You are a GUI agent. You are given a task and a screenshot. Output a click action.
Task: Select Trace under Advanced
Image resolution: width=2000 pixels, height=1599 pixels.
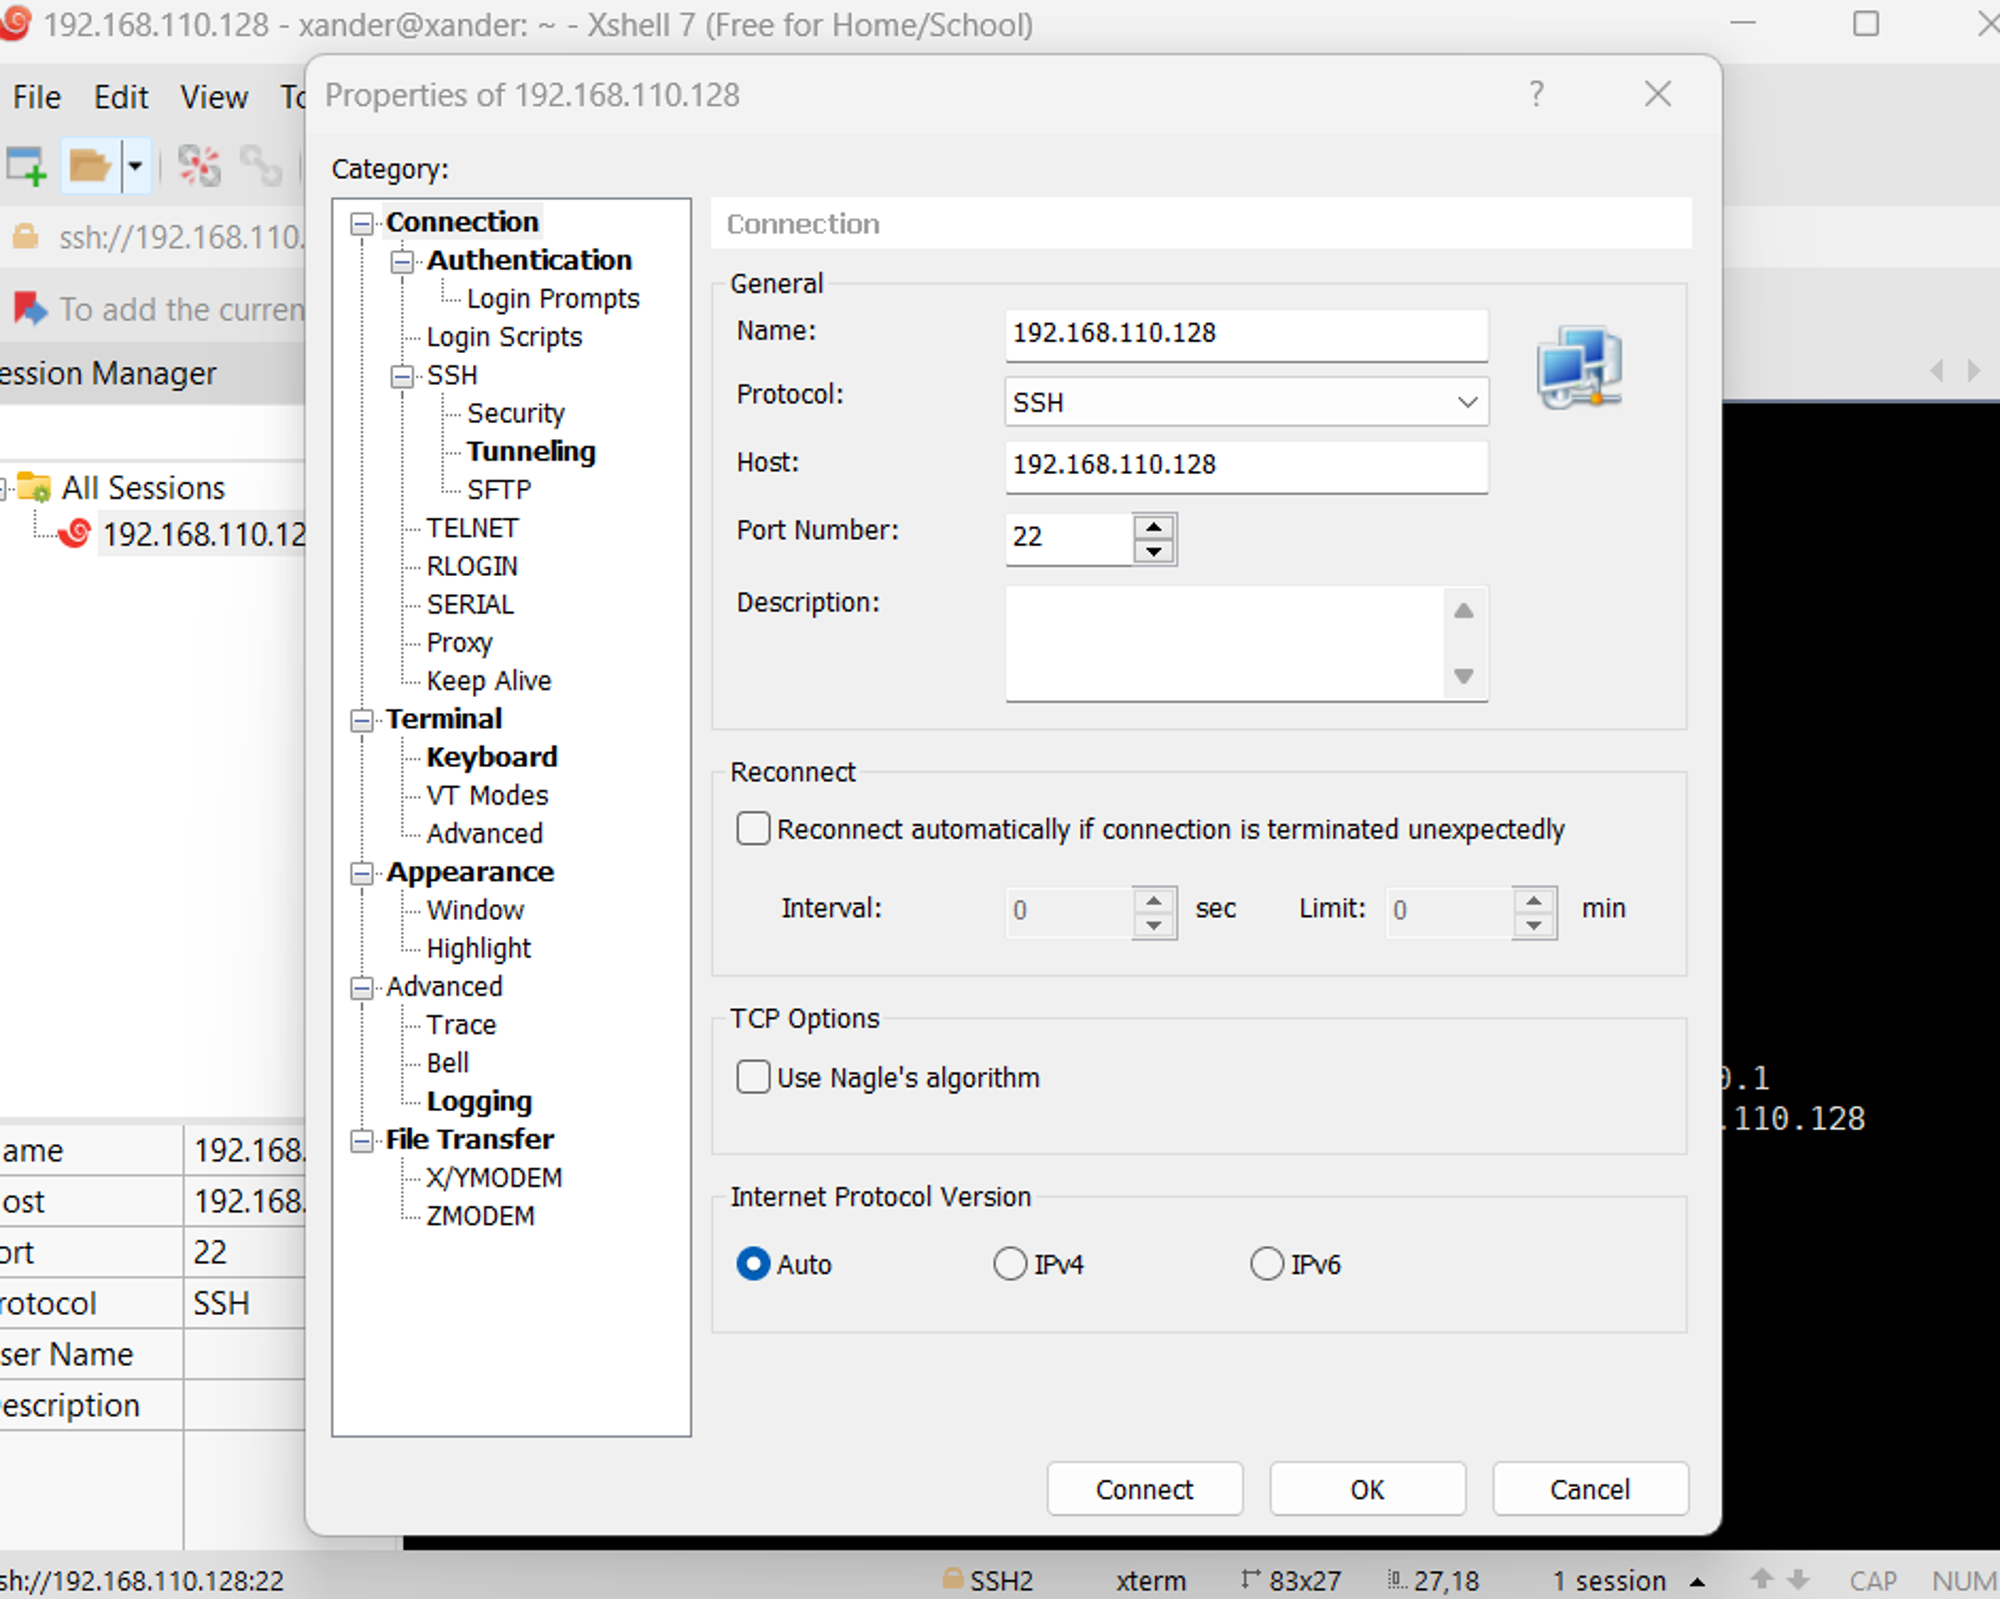tap(461, 1025)
